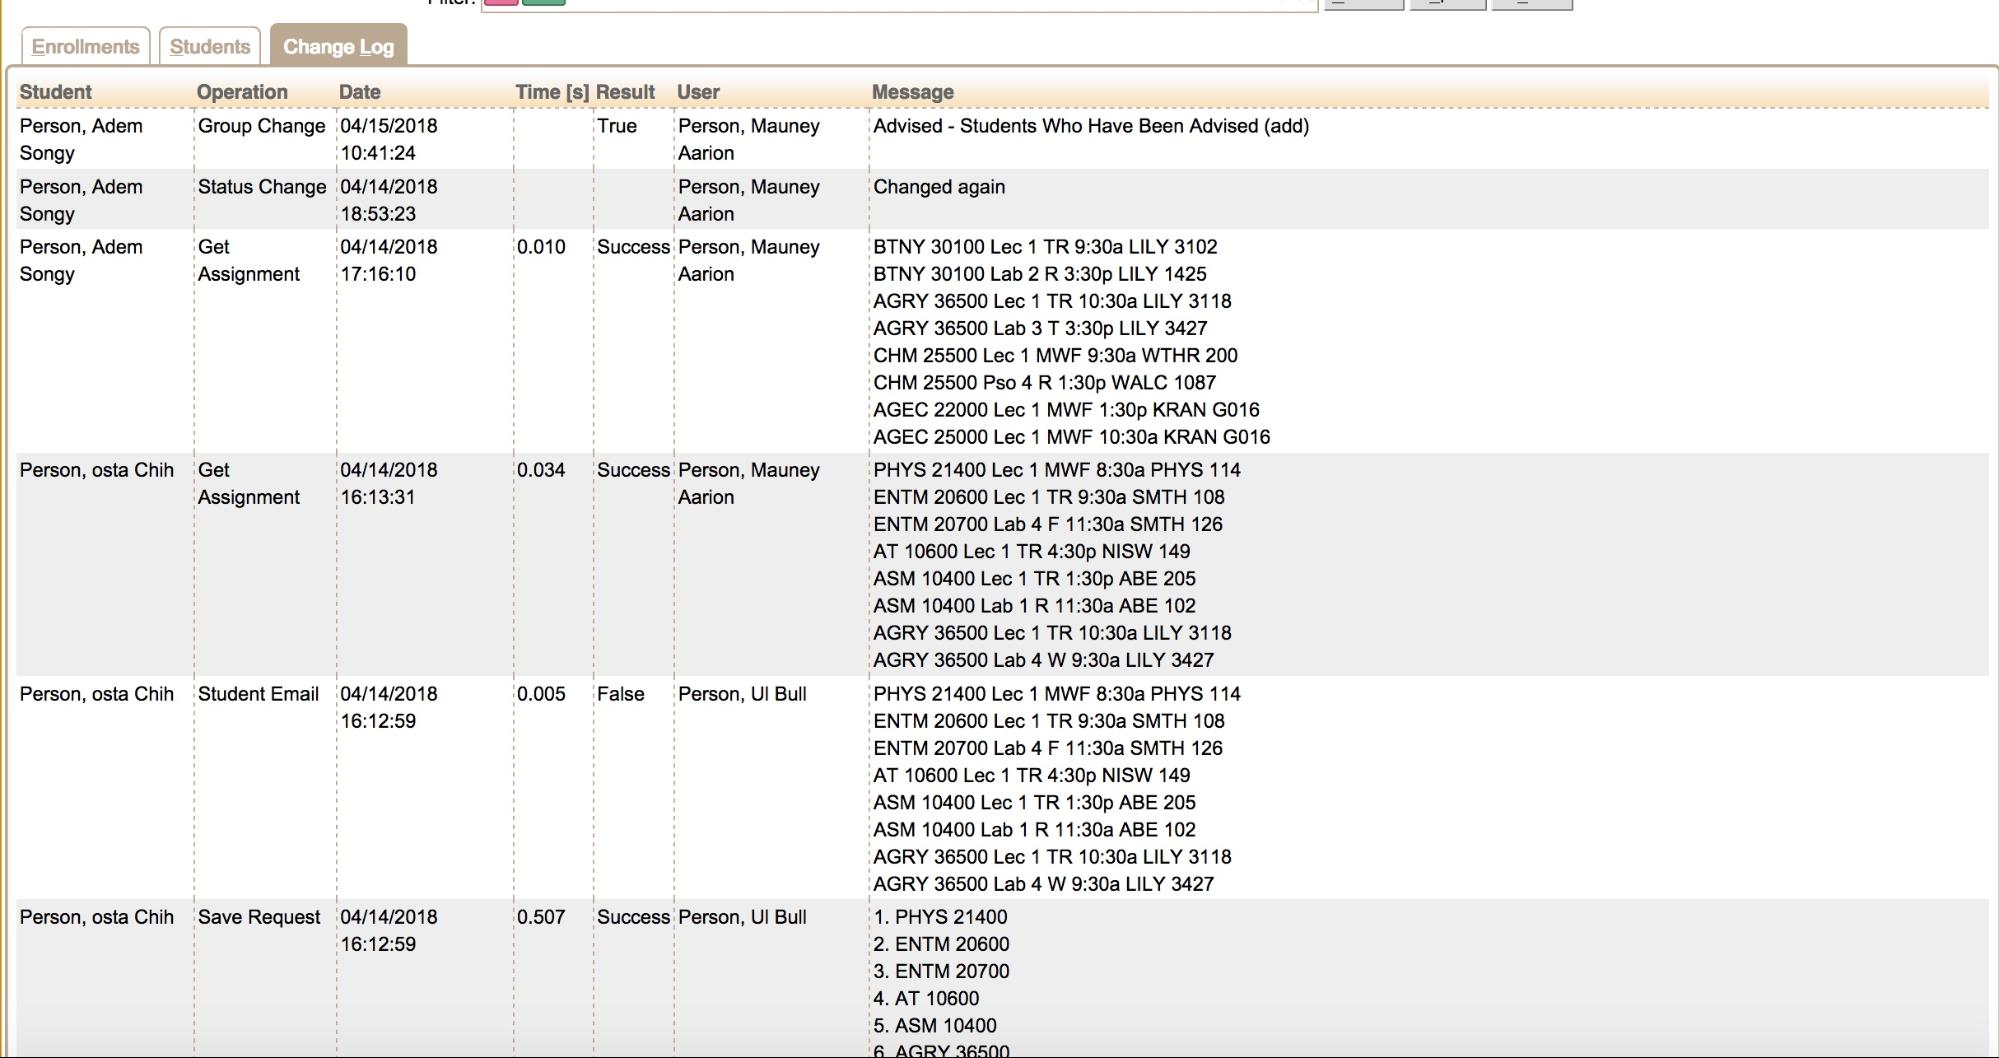Click user 'Person, Ul Bull' in Student Email row

pyautogui.click(x=742, y=694)
